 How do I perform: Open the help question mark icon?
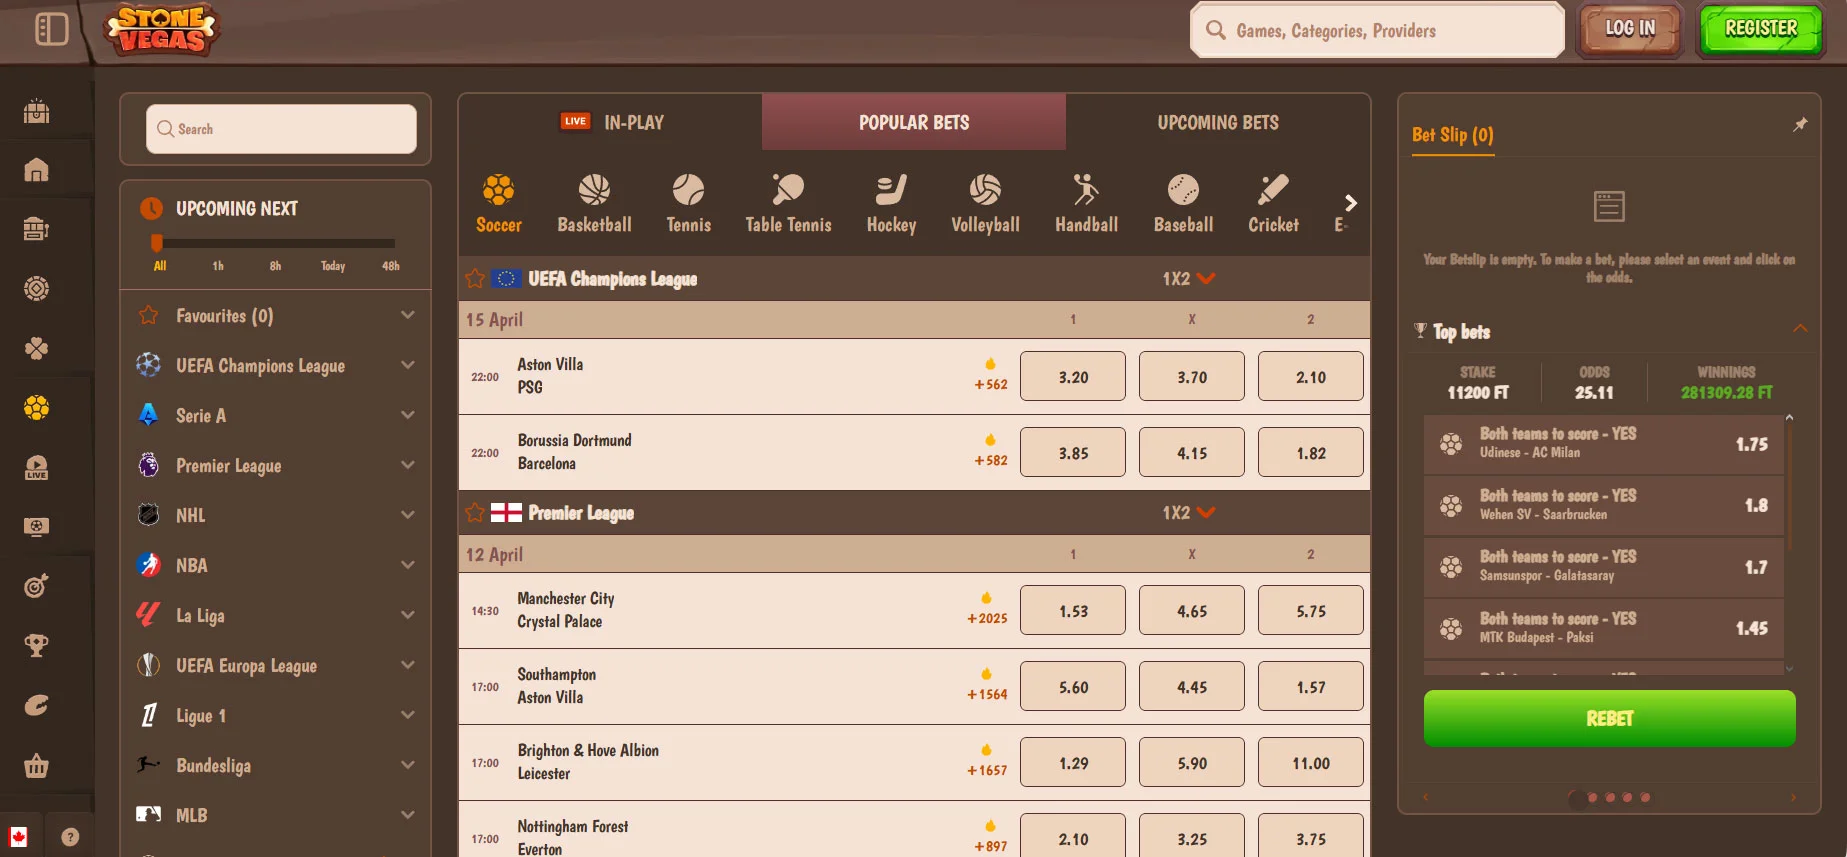click(x=70, y=837)
